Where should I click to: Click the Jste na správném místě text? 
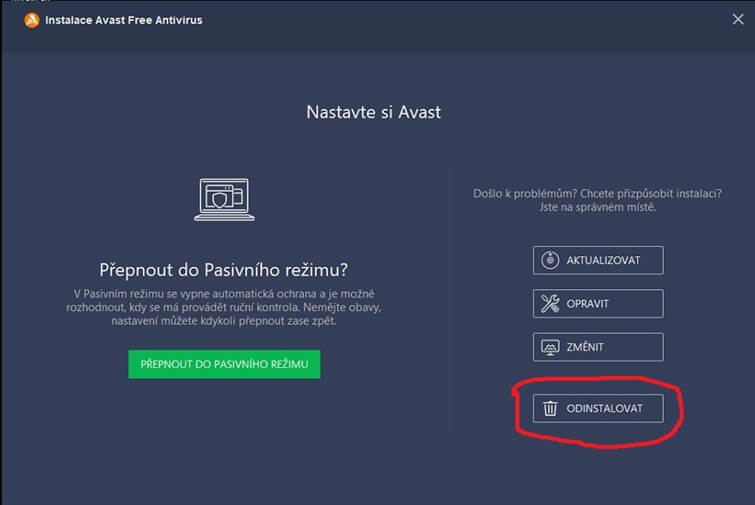click(597, 207)
